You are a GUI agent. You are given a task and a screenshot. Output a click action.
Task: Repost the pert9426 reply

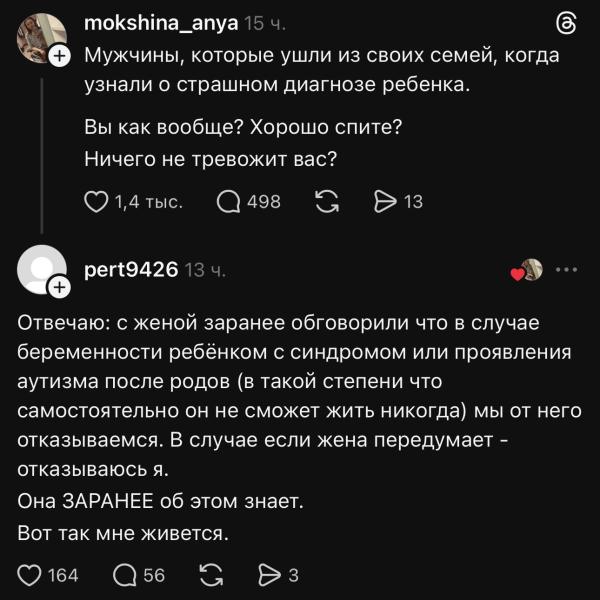pyautogui.click(x=211, y=575)
